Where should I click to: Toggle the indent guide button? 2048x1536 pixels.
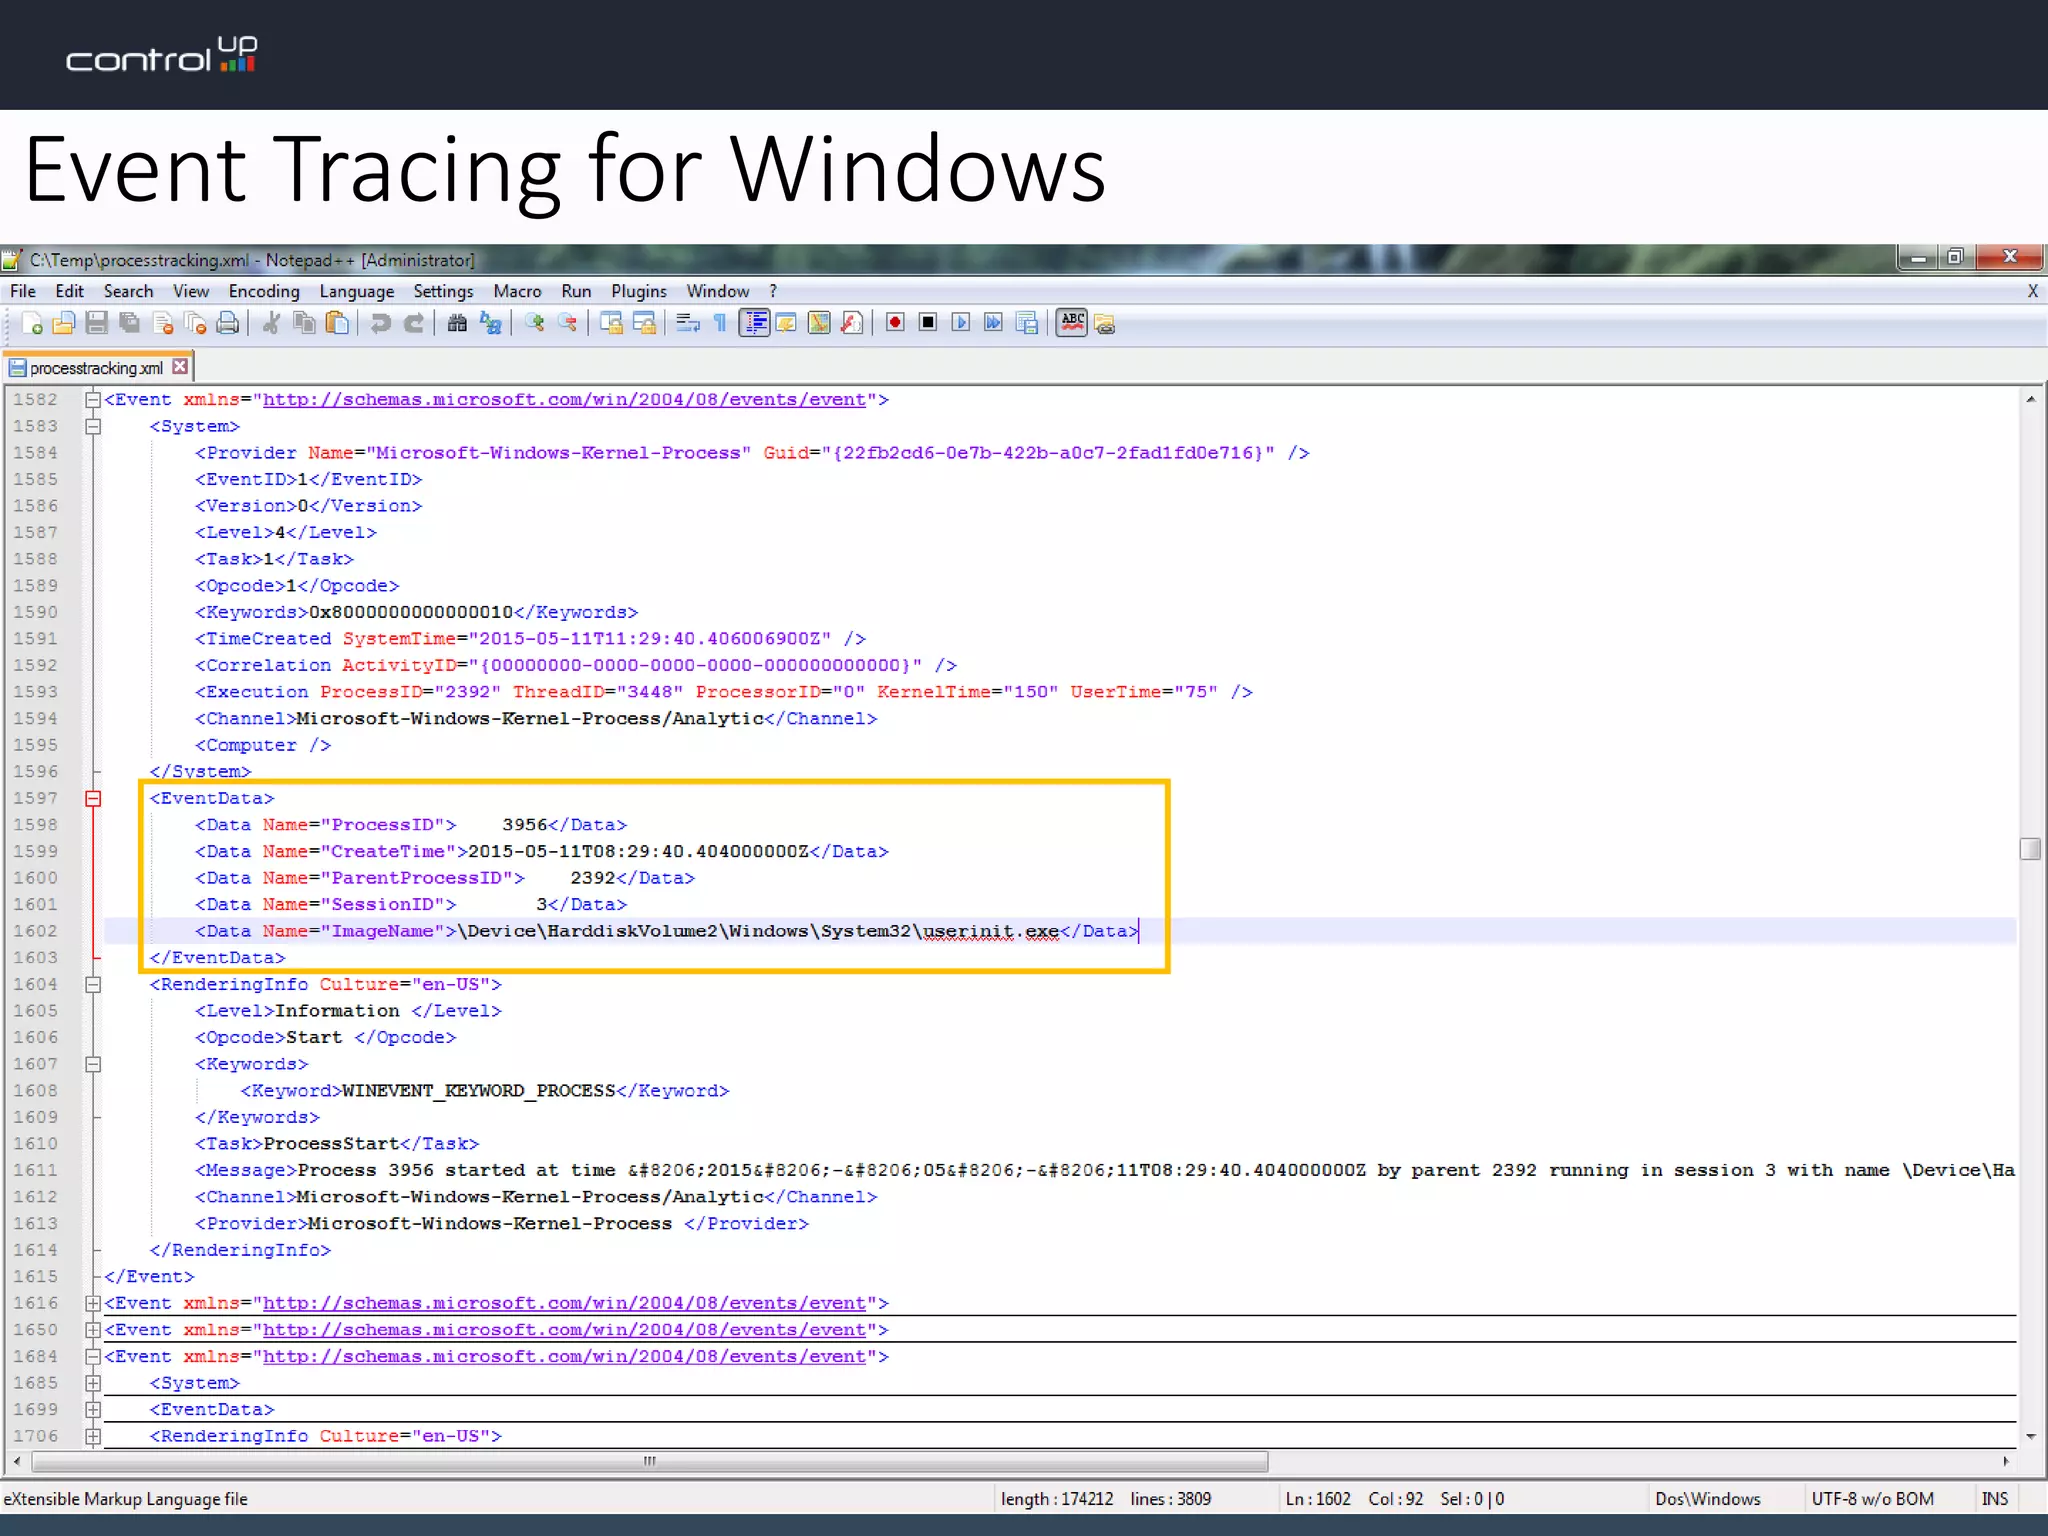coord(754,323)
